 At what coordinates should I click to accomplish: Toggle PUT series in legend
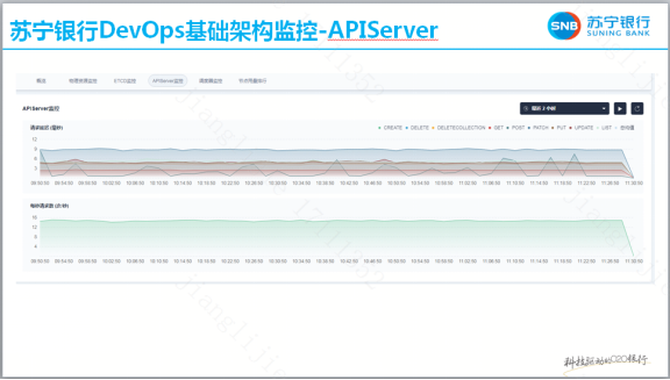558,128
